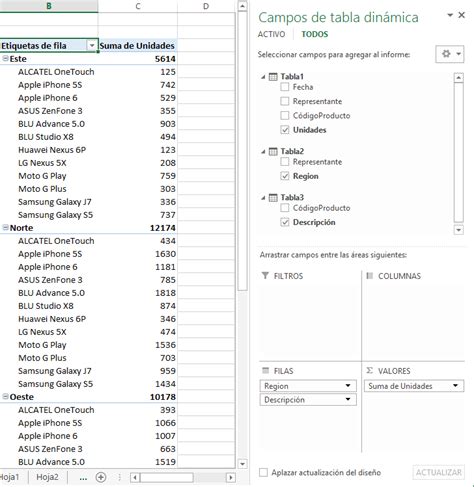
Task: Click worksheet vertical scrollbar up arrow
Action: (x=242, y=6)
